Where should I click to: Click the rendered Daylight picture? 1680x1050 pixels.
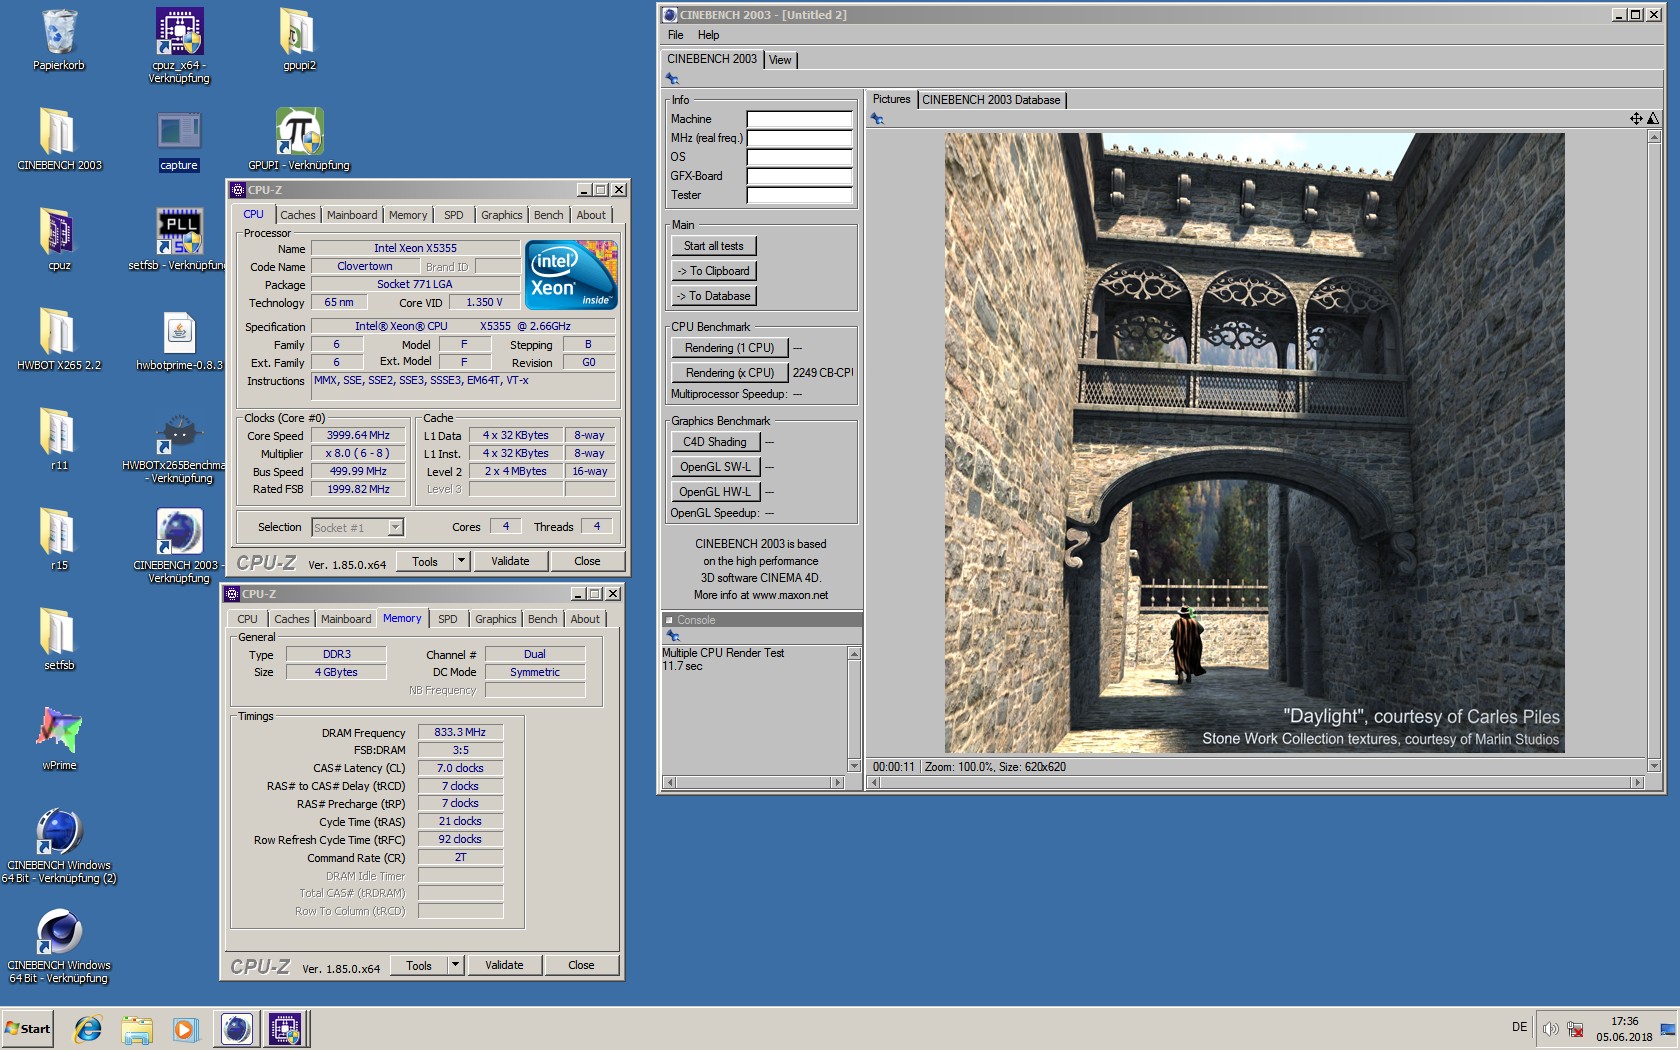click(x=1254, y=442)
